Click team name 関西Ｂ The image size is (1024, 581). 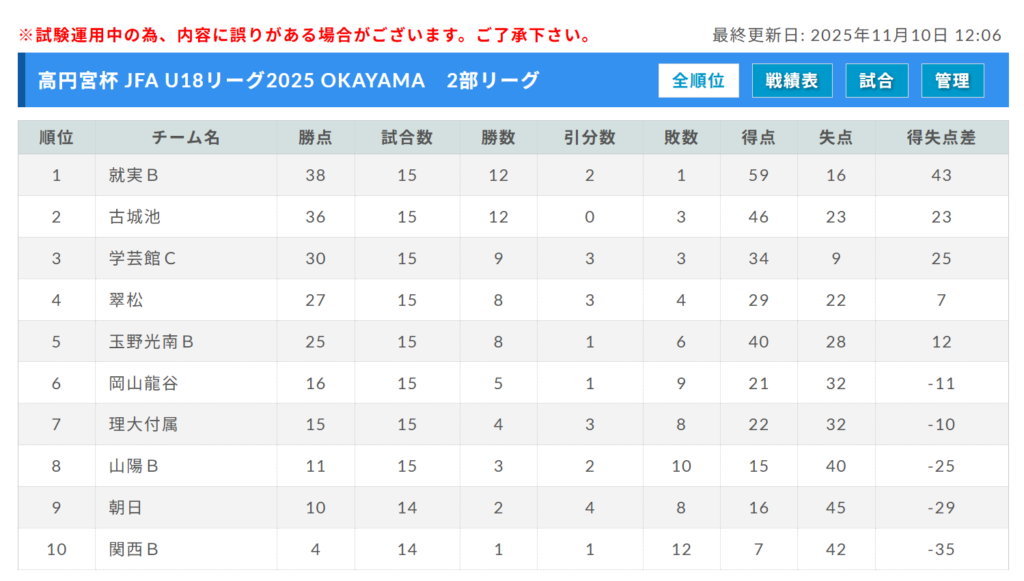click(134, 549)
